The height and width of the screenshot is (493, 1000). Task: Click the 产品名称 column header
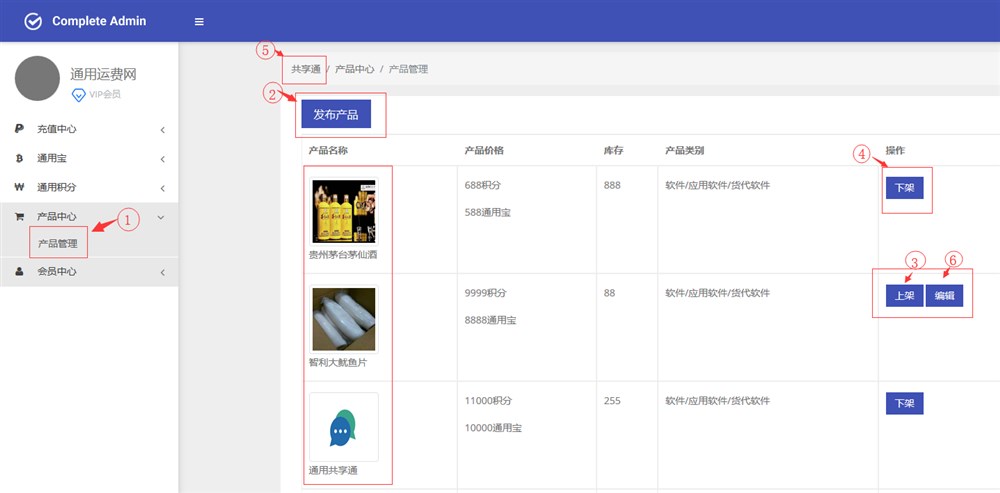pos(328,151)
